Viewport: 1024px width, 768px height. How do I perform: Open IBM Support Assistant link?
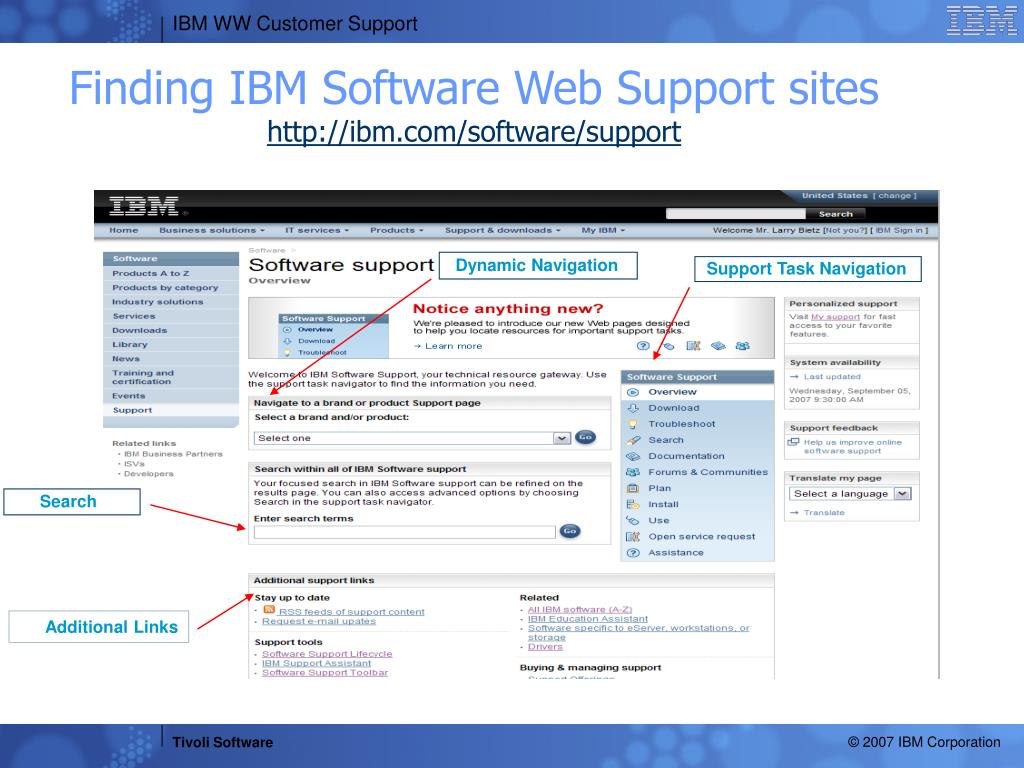point(316,664)
